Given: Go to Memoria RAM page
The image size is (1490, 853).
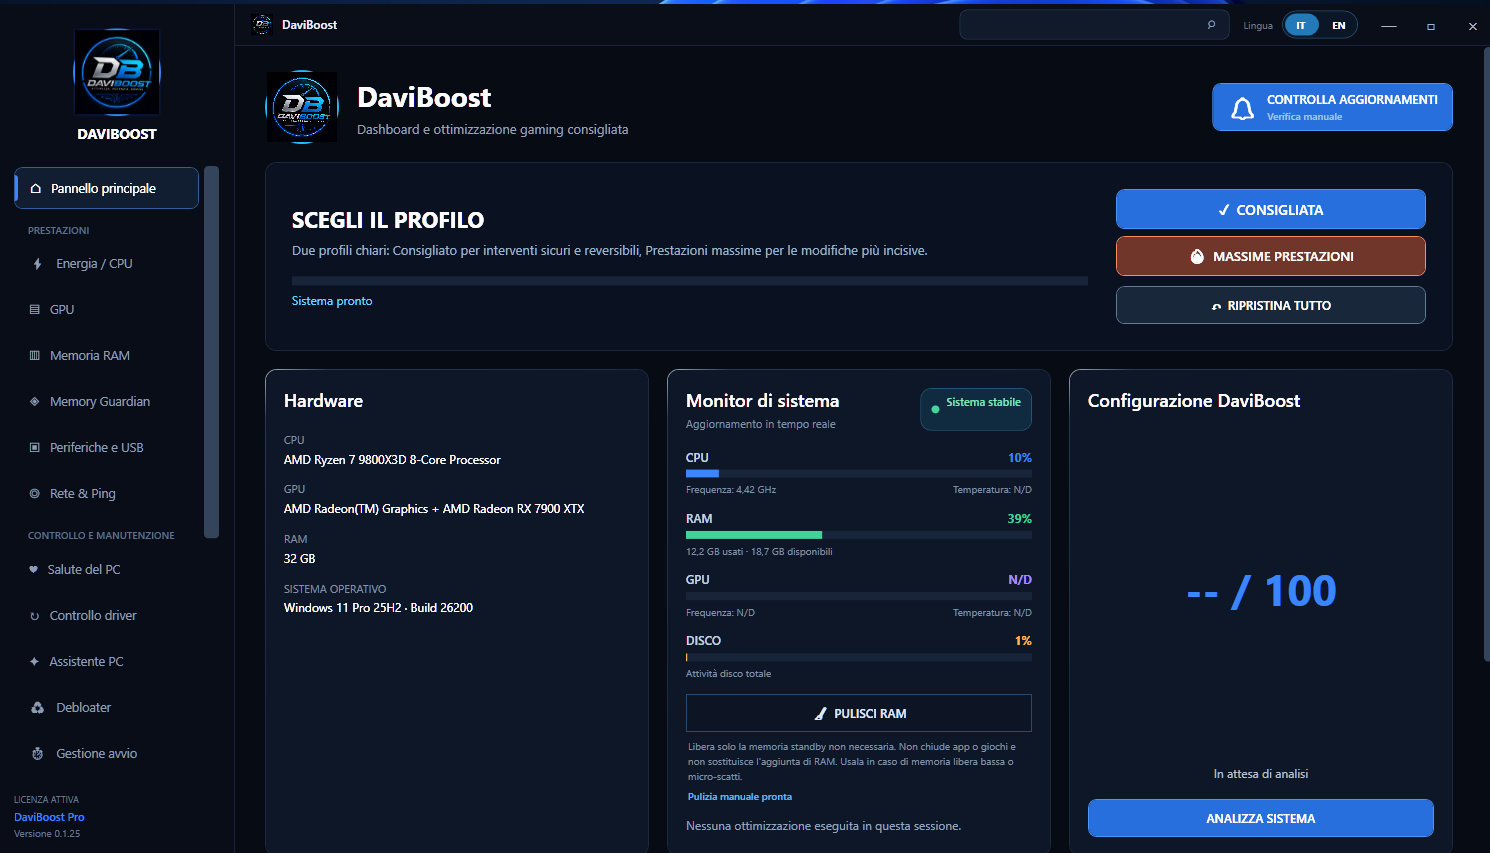Looking at the screenshot, I should pos(107,356).
